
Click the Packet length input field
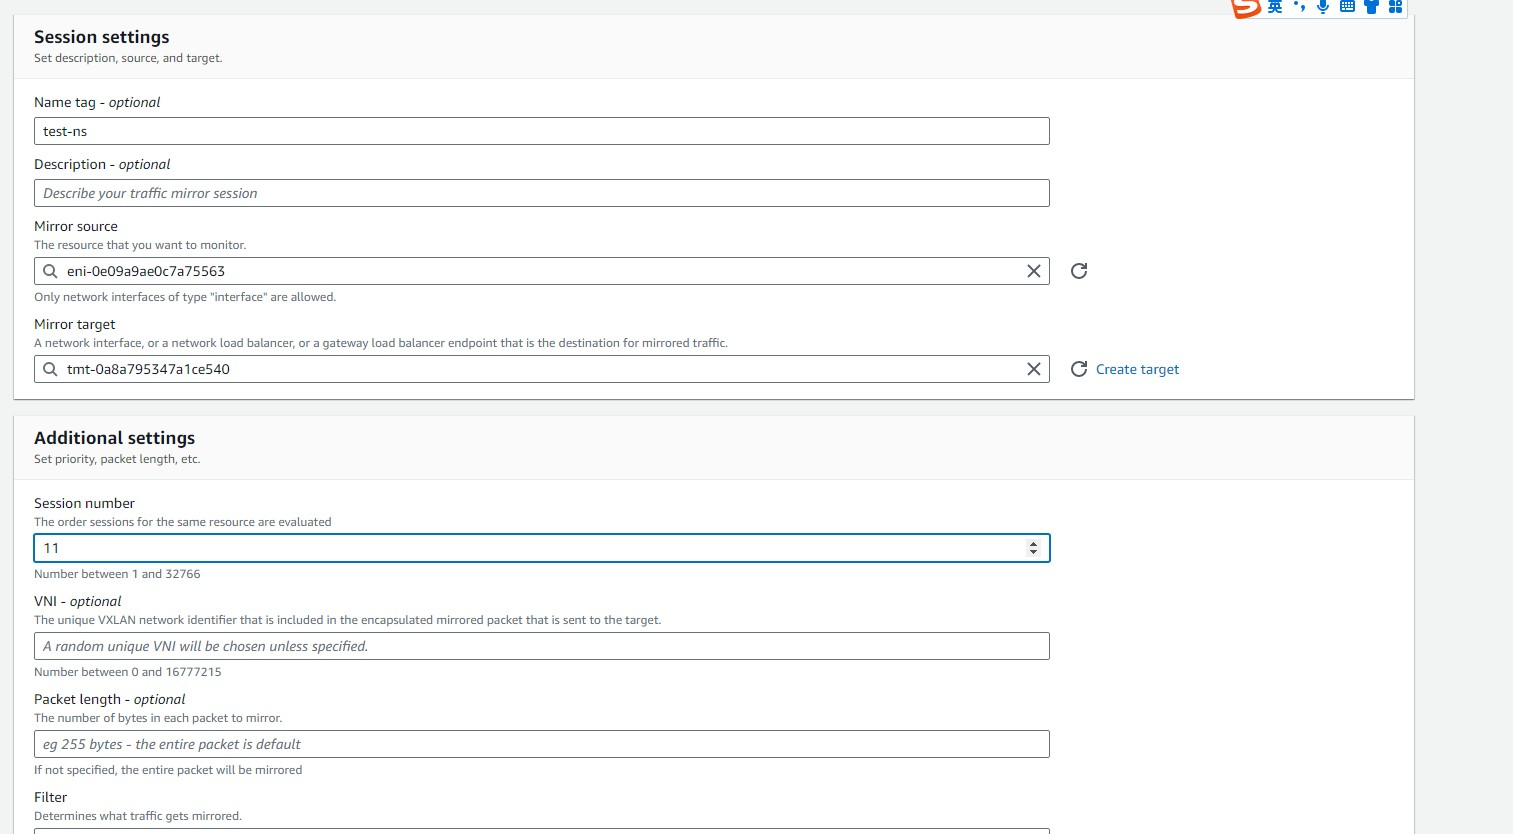[x=540, y=744]
